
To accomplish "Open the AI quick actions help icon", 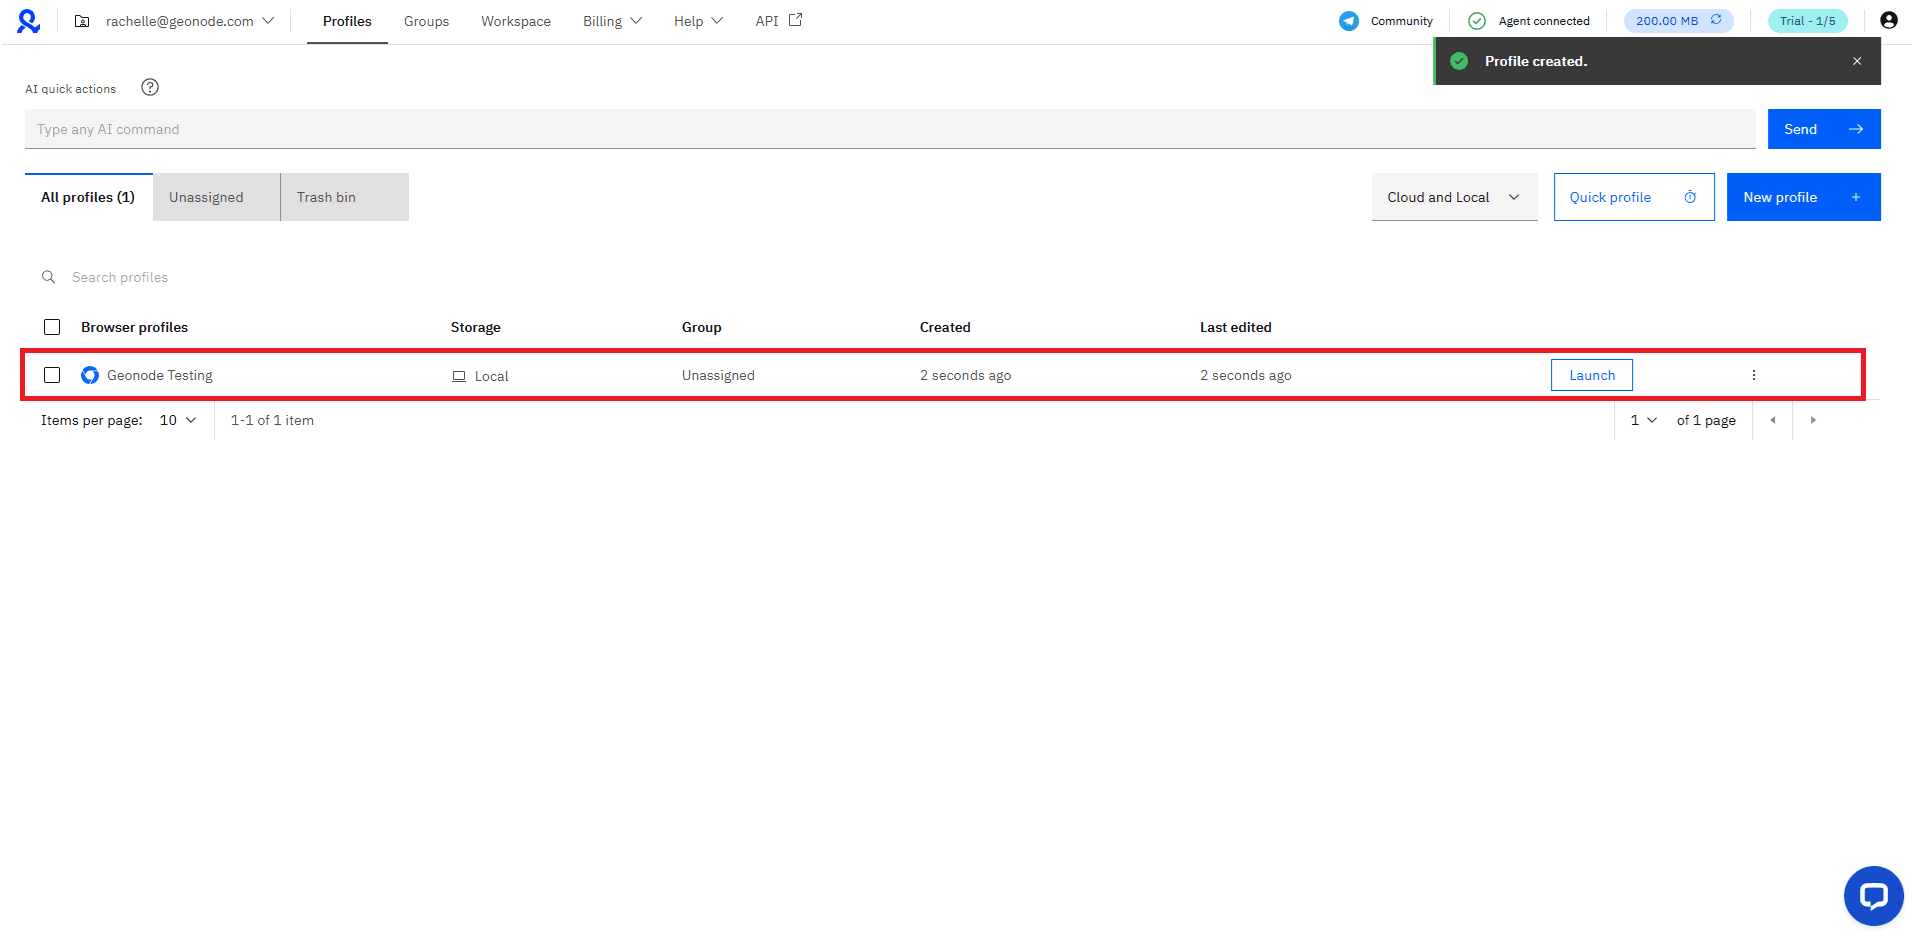I will point(150,88).
